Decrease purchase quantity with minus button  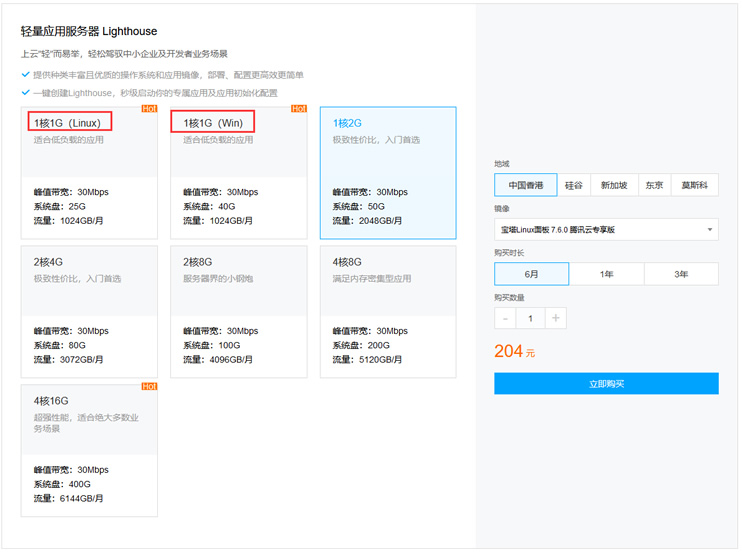point(506,318)
